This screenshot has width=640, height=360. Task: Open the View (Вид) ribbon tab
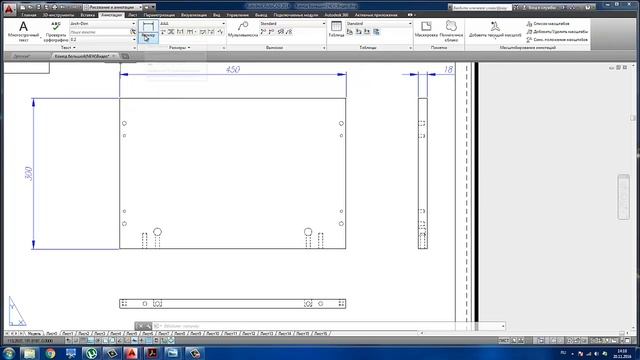pyautogui.click(x=217, y=15)
